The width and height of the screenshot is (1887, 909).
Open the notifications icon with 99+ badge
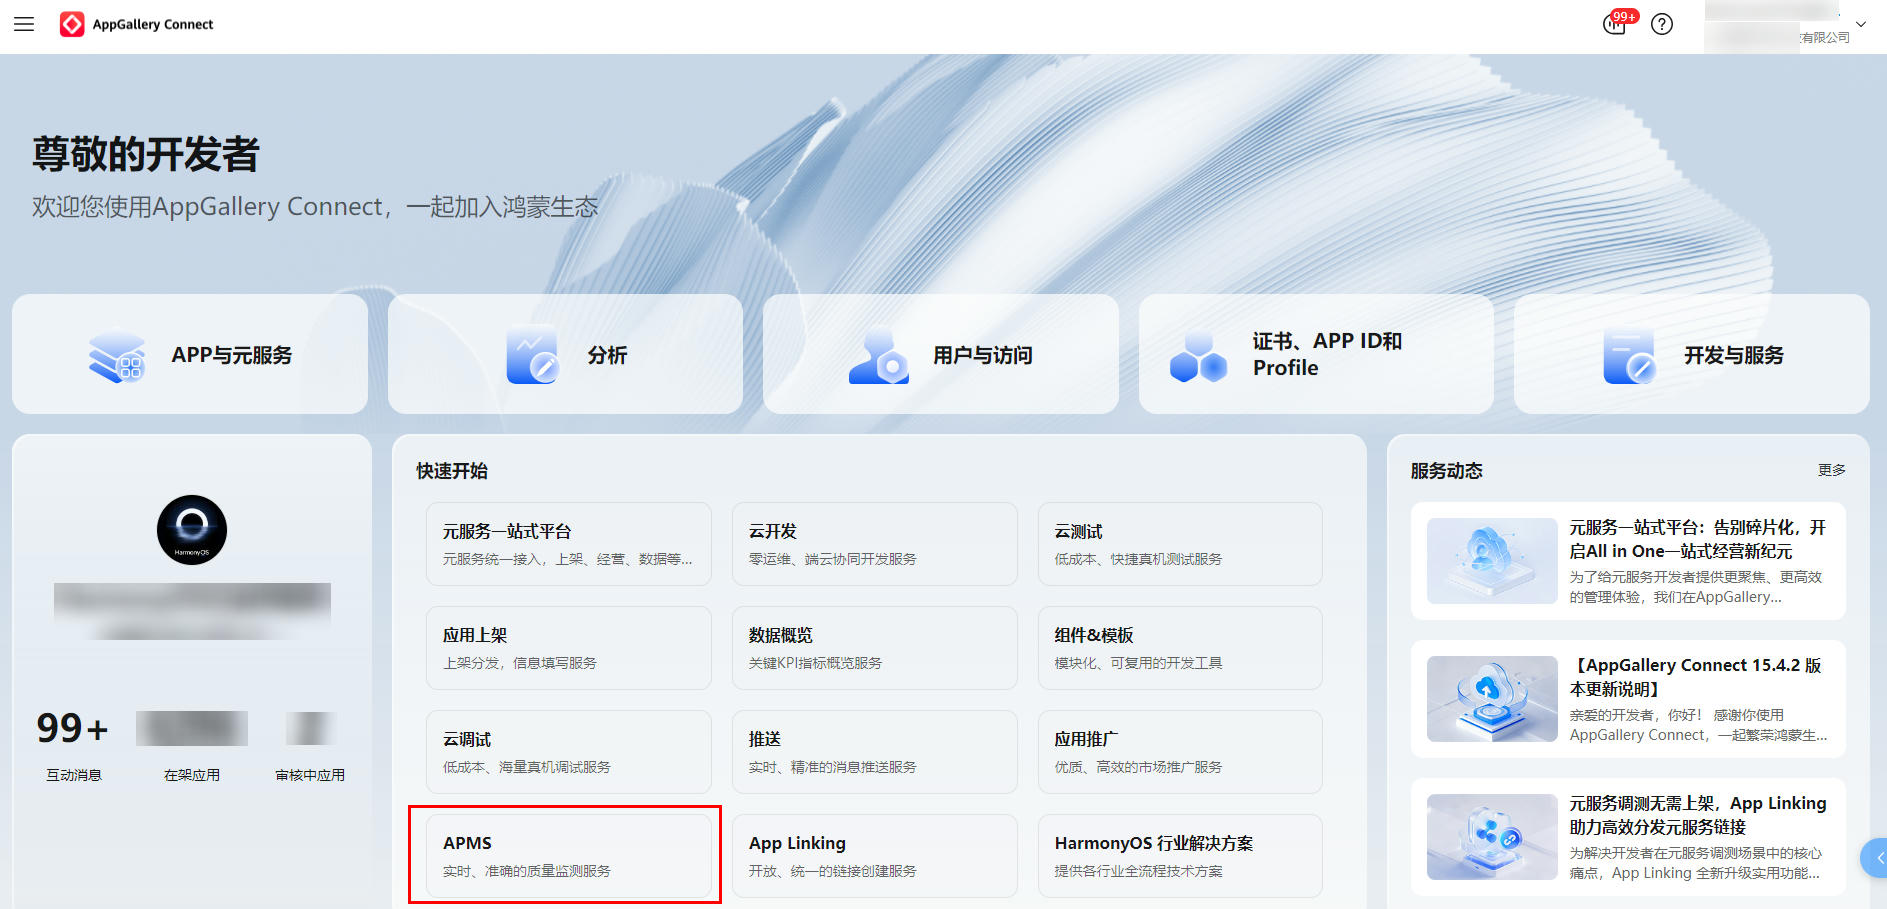(x=1614, y=24)
